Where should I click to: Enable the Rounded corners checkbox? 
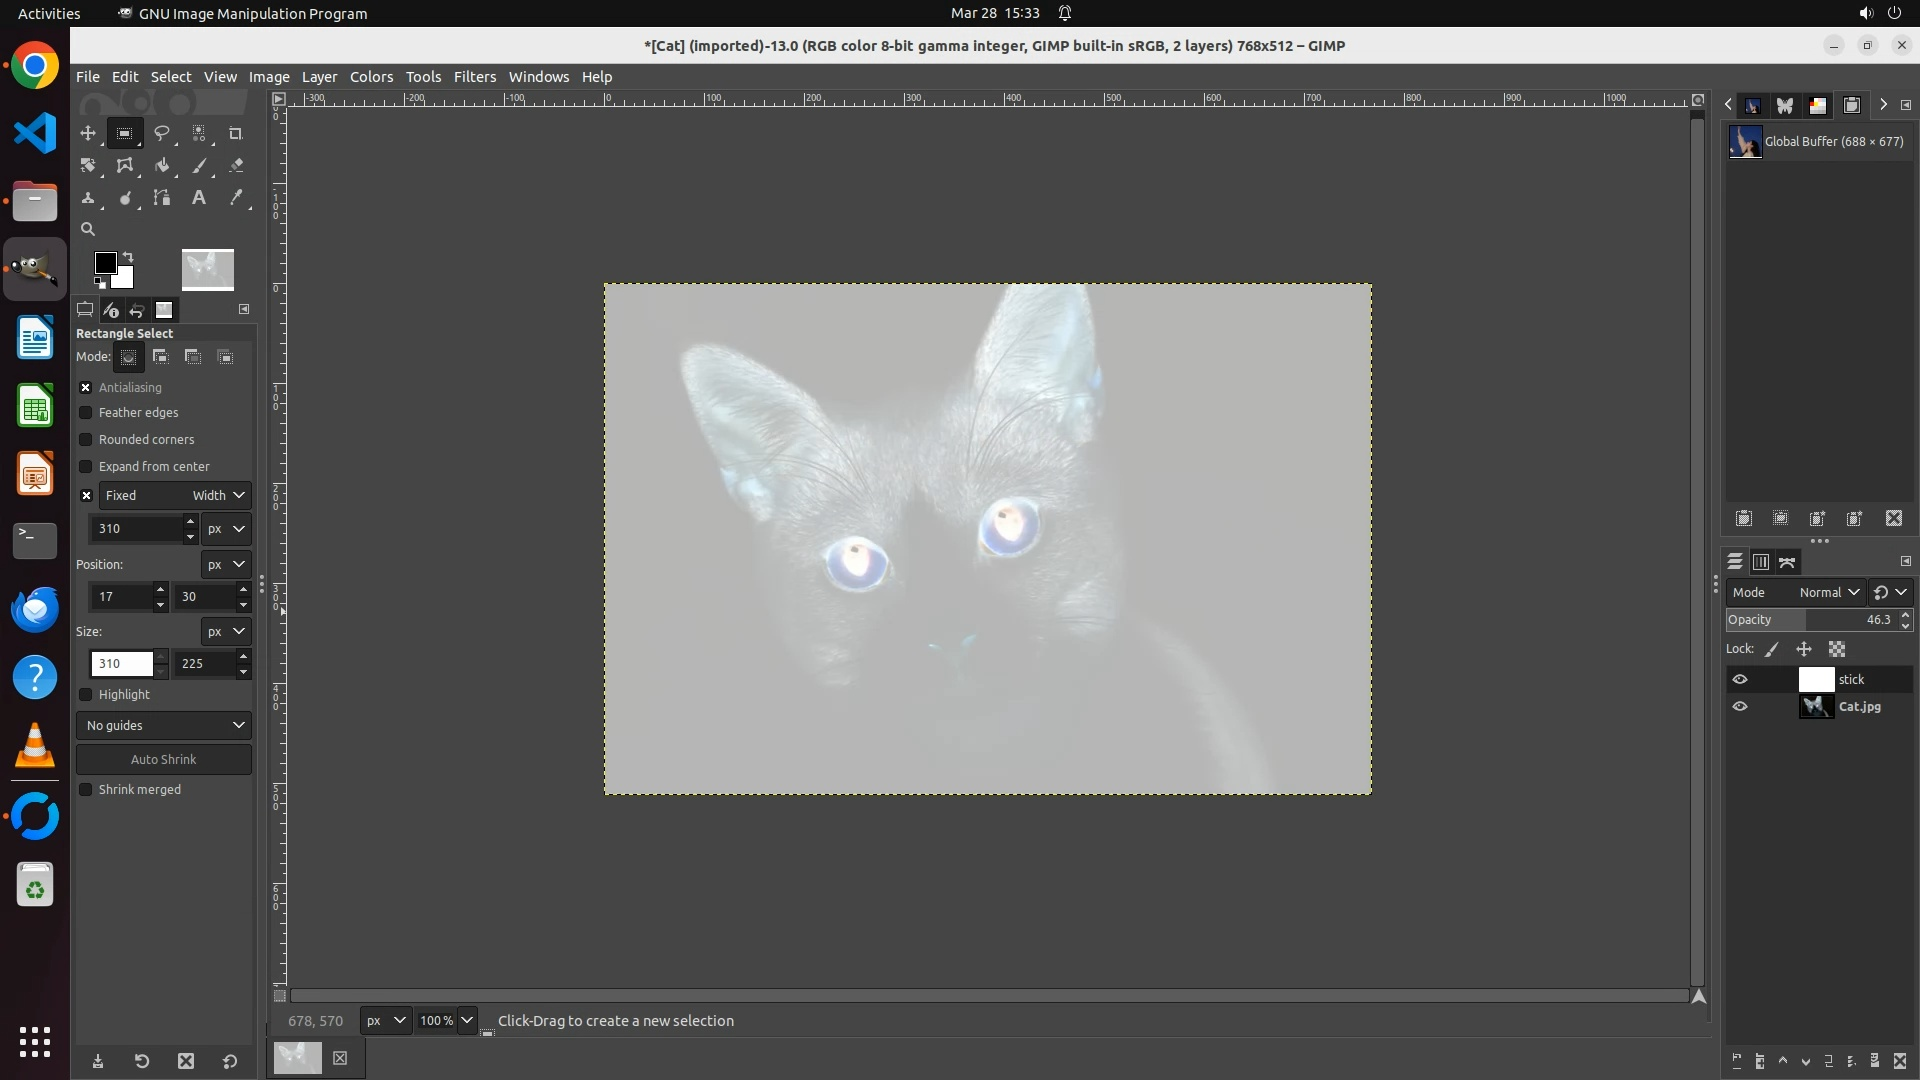pos(86,440)
